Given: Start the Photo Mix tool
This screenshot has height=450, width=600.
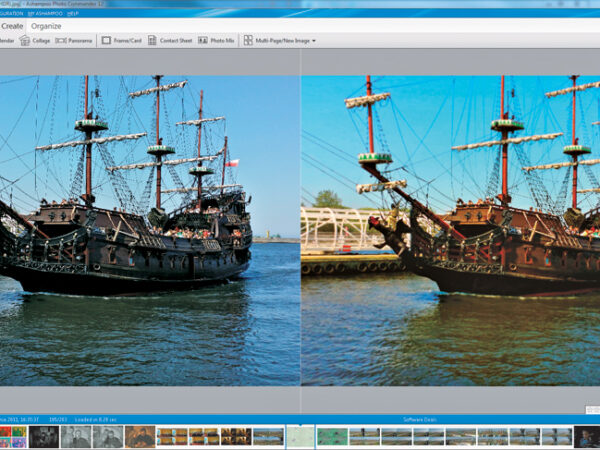Looking at the screenshot, I should (x=215, y=41).
